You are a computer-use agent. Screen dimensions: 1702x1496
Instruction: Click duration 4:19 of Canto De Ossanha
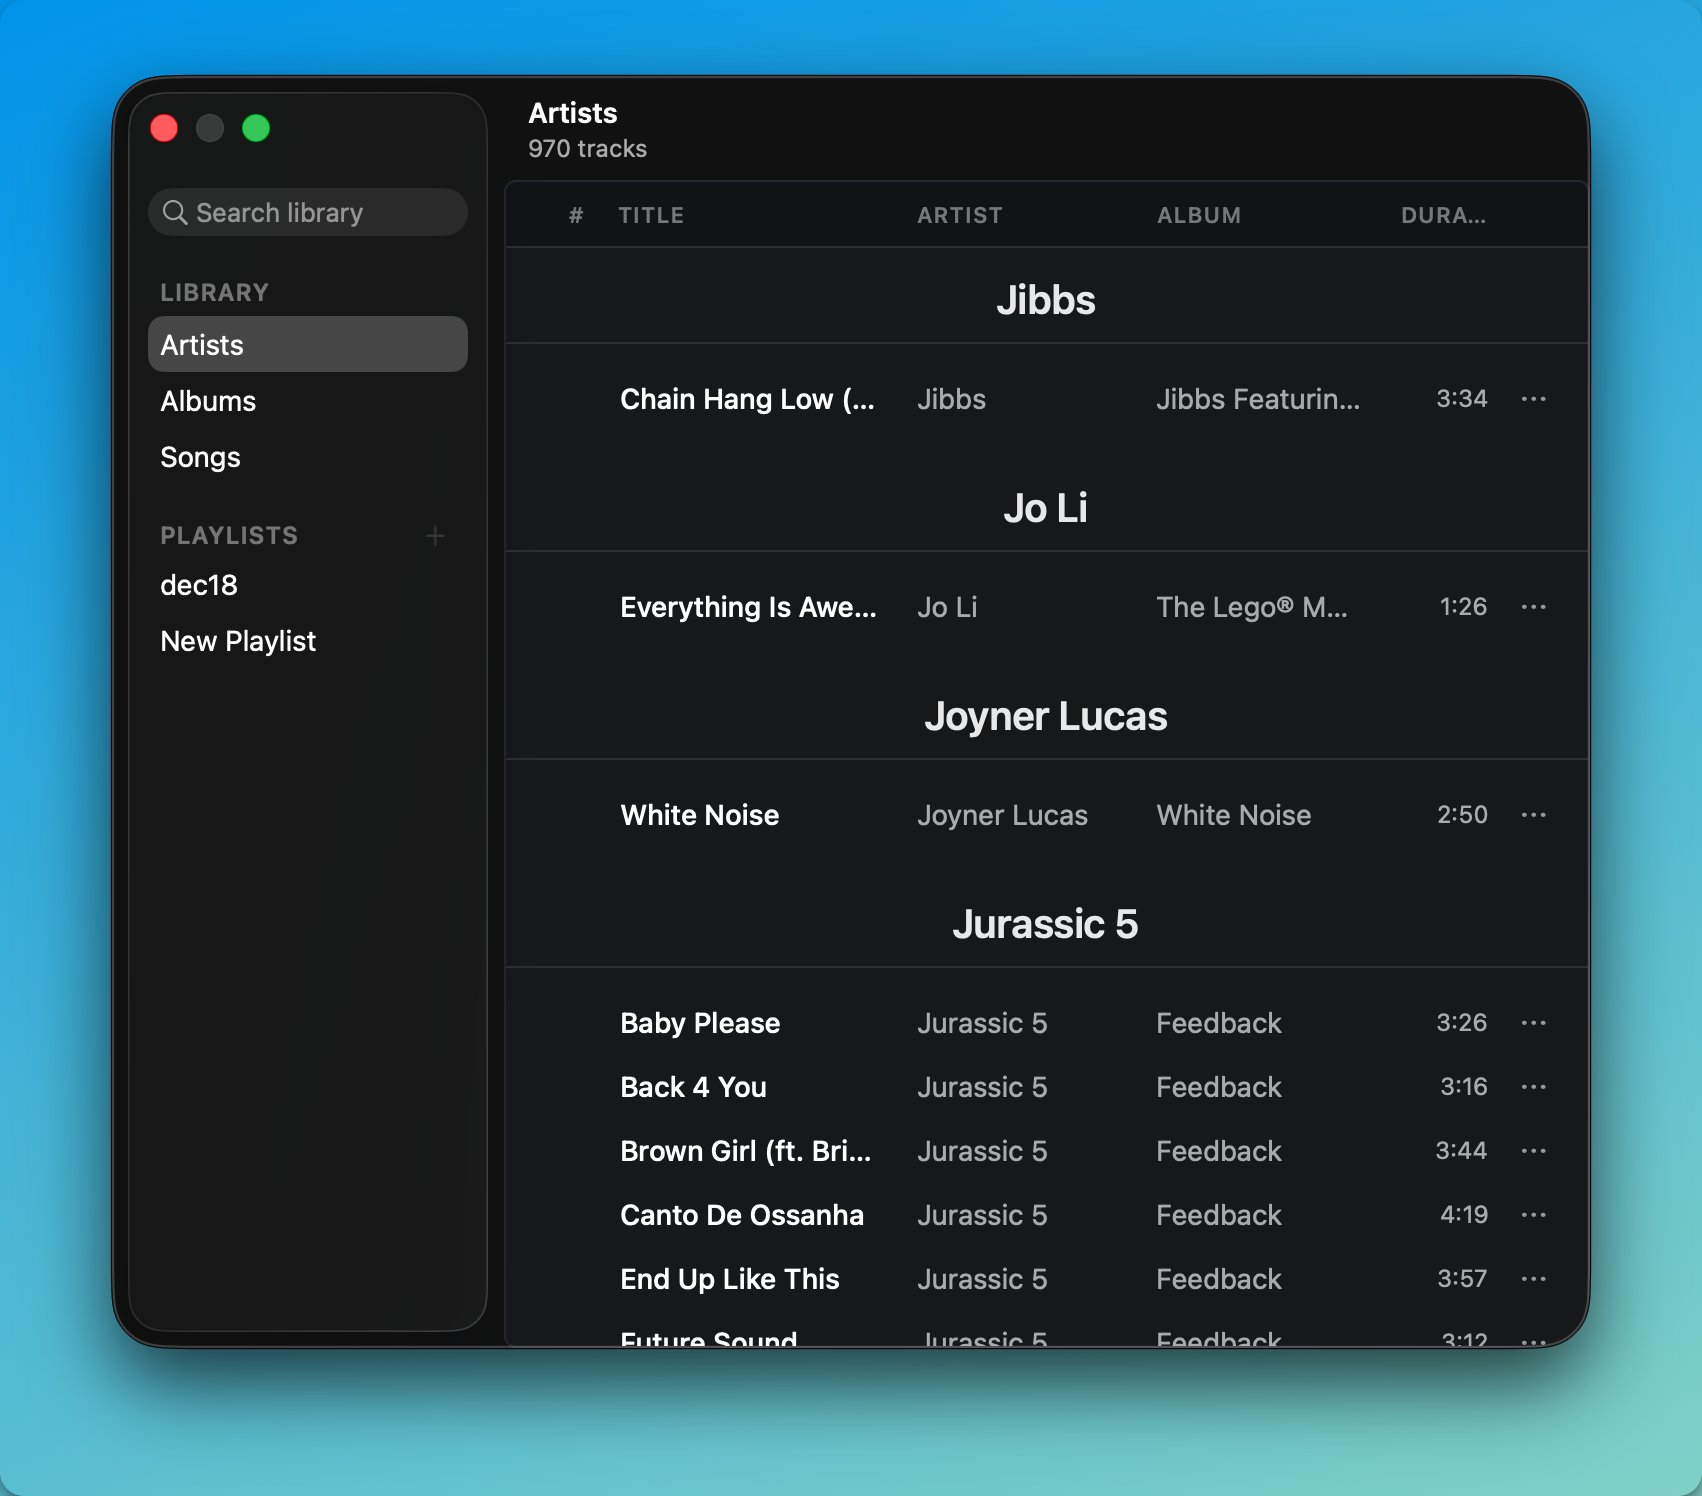[1464, 1215]
